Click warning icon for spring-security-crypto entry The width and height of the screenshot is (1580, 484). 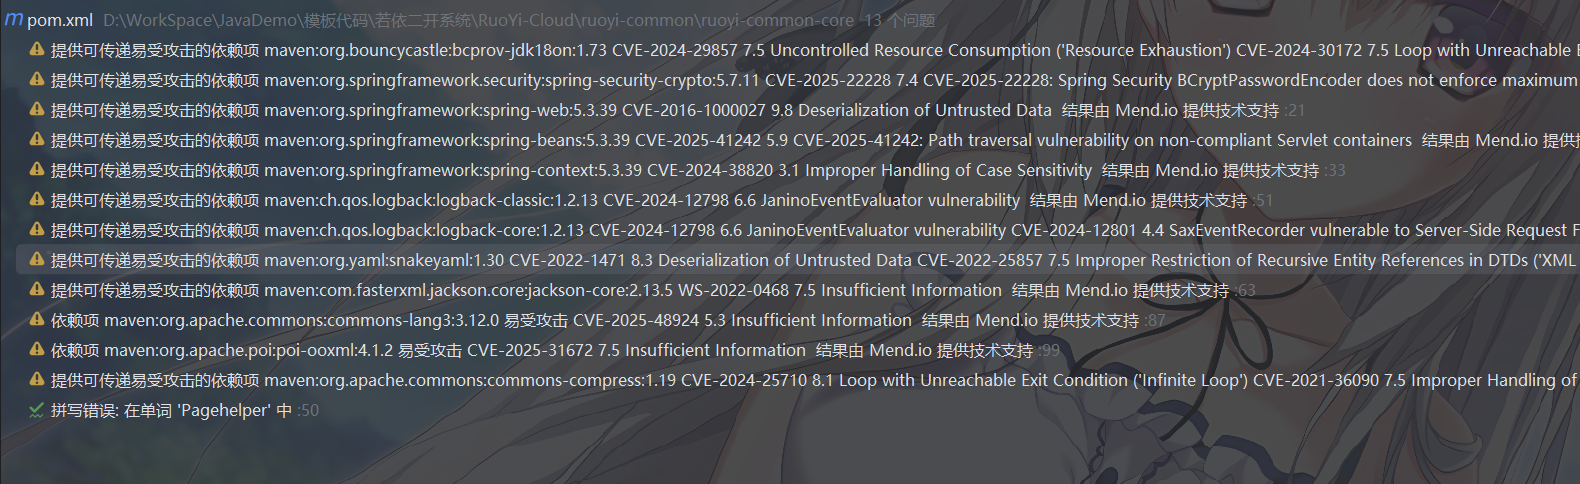tap(37, 79)
